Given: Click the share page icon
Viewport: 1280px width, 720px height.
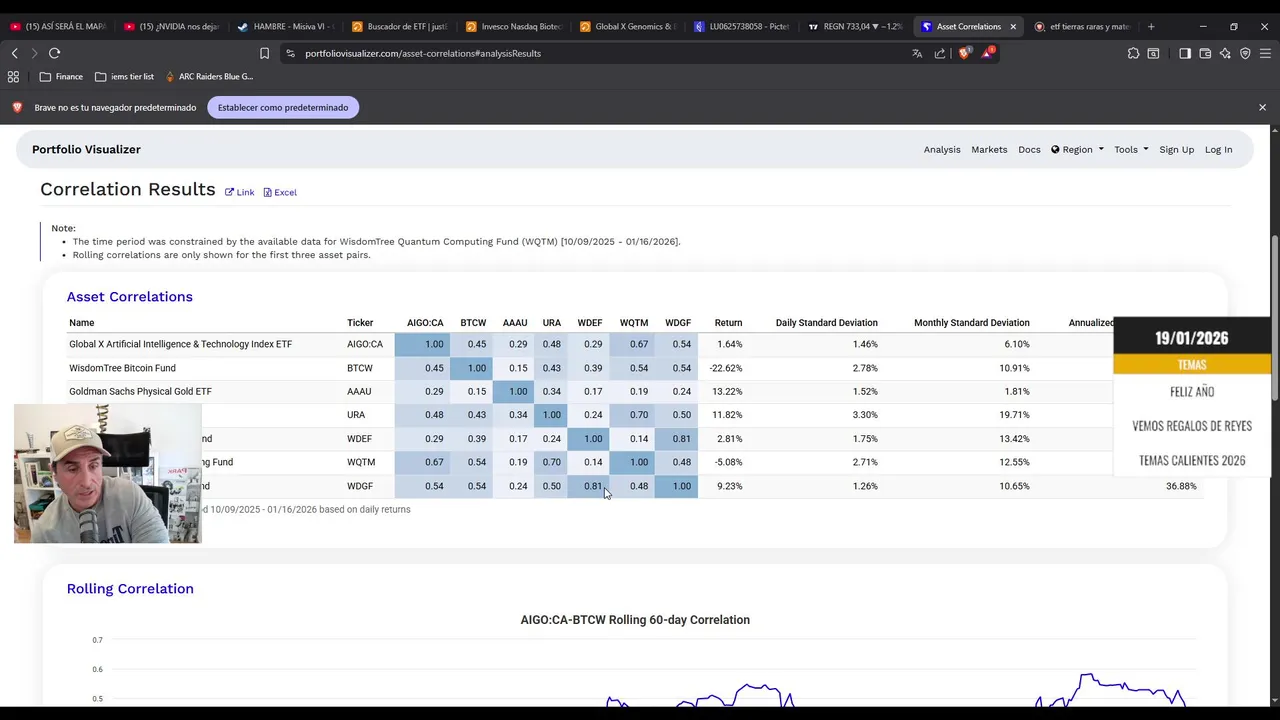Looking at the screenshot, I should (940, 53).
